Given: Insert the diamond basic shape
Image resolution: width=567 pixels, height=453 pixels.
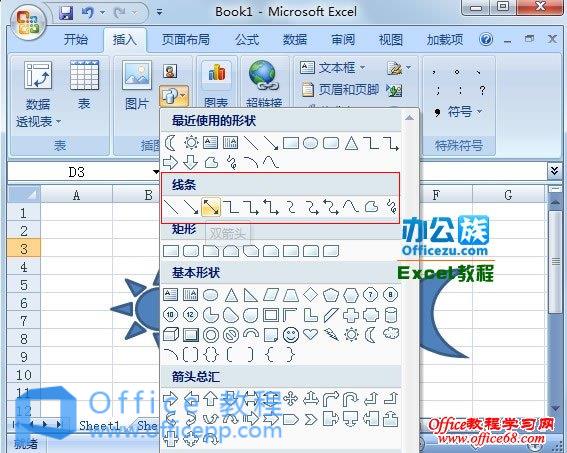Looking at the screenshot, I should click(x=310, y=295).
